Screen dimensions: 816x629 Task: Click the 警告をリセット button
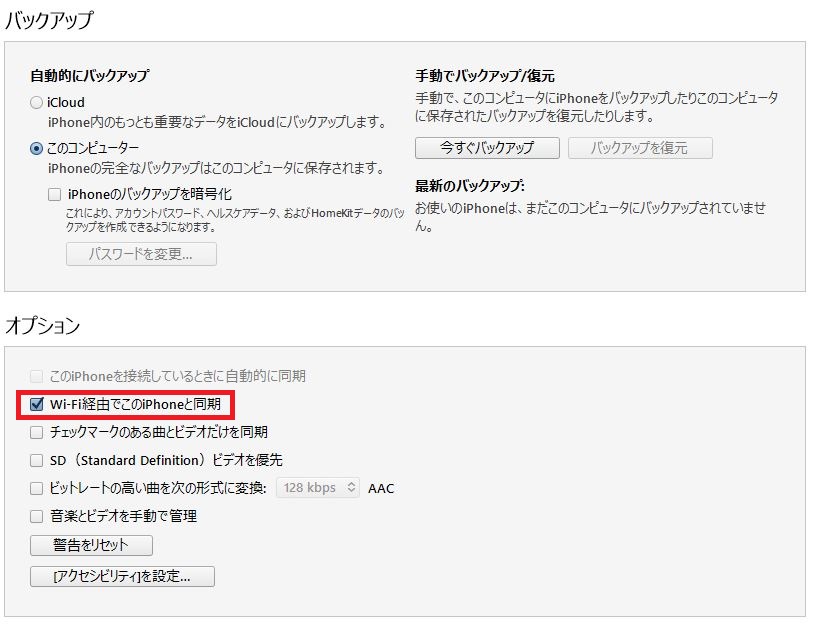click(91, 545)
